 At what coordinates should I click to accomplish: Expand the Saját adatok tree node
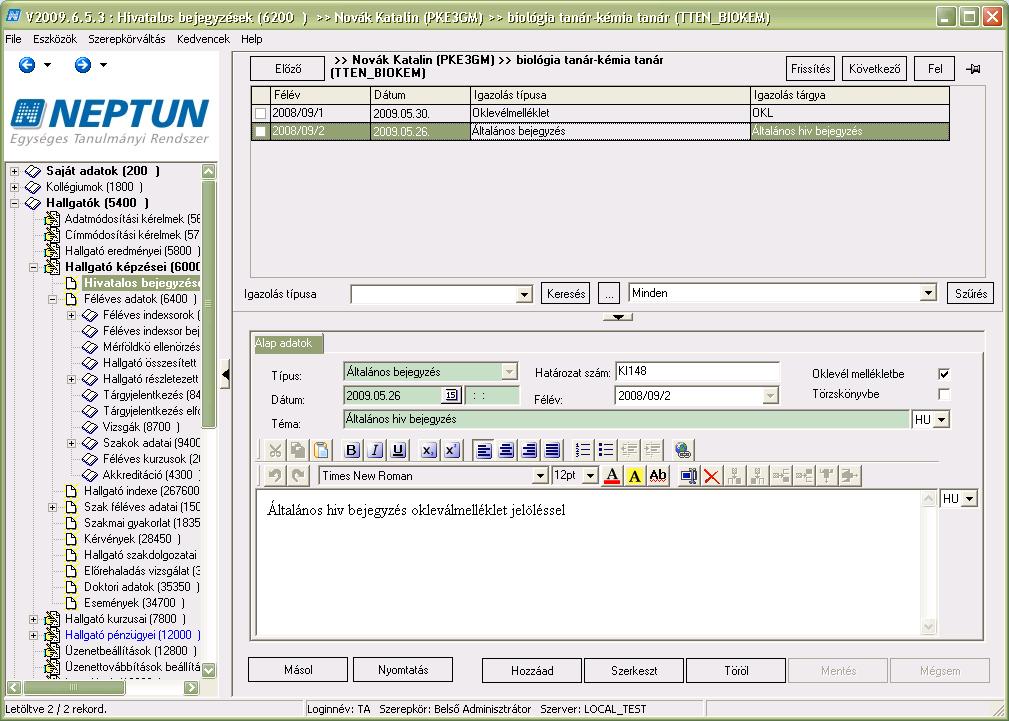click(14, 171)
